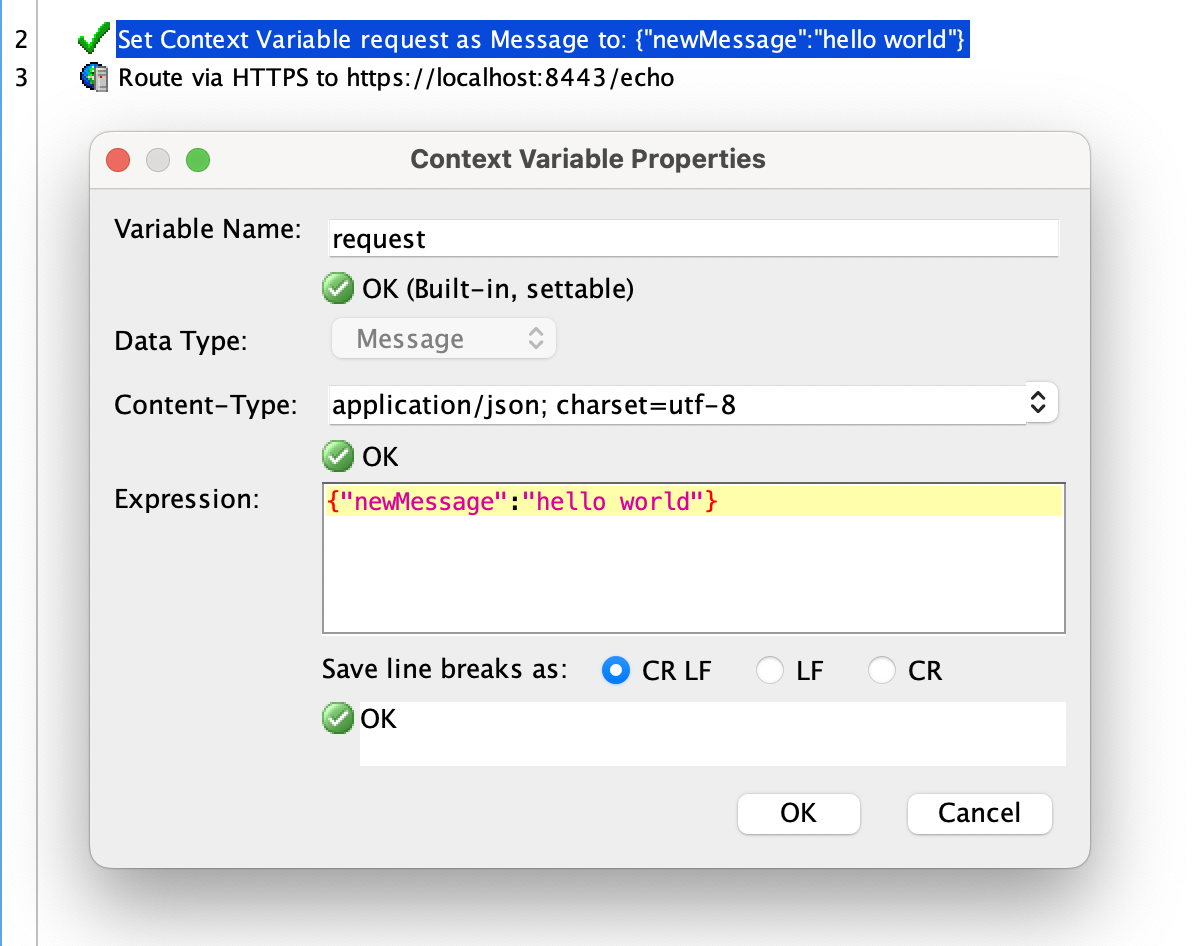Click the green OK validation icon near dialog bottom

(338, 718)
